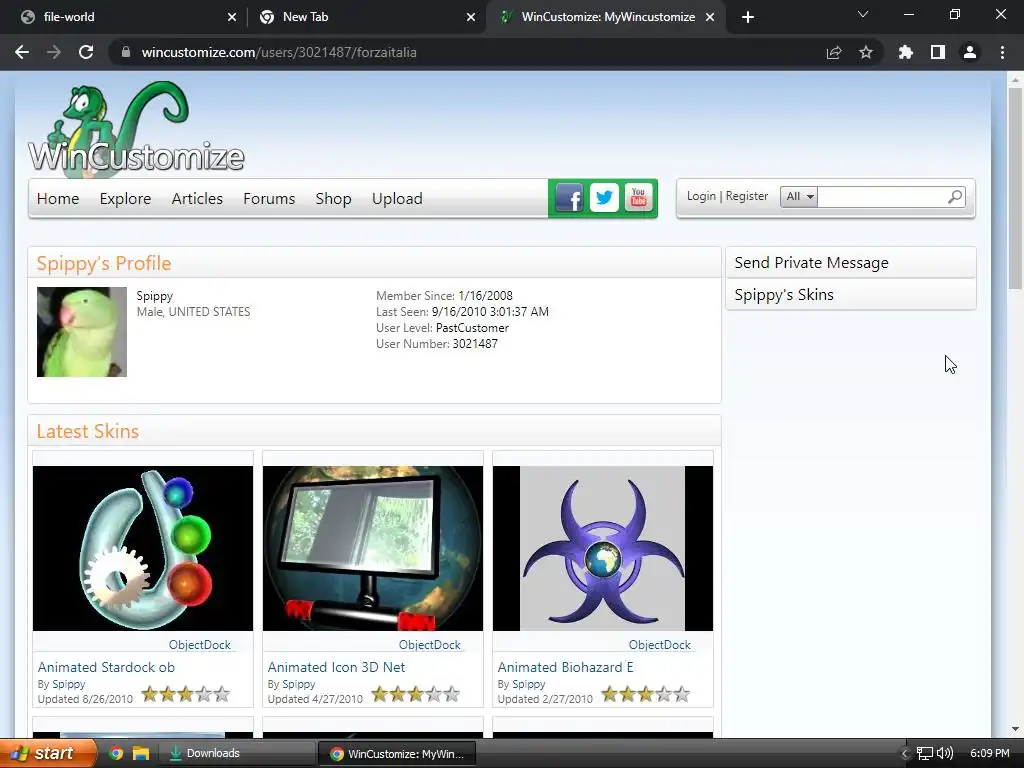The image size is (1024, 768).
Task: Click the purple biohazard thumbnail
Action: tap(603, 548)
